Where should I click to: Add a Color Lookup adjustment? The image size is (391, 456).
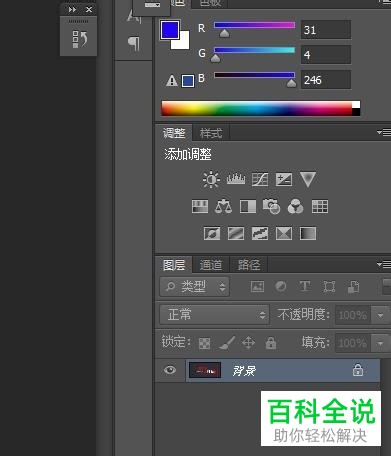coord(320,207)
